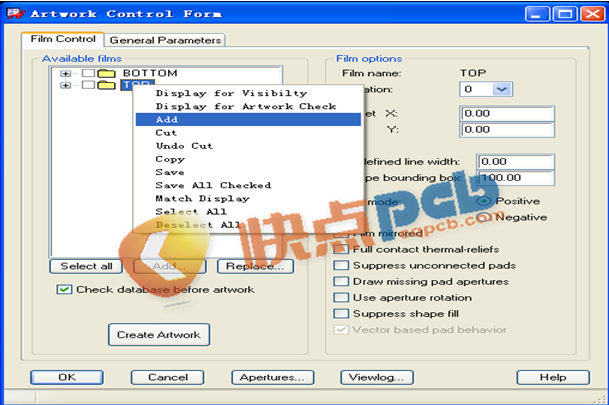Close the Artwork Control Form window
Viewport: 609px width, 405px height.
pos(592,14)
